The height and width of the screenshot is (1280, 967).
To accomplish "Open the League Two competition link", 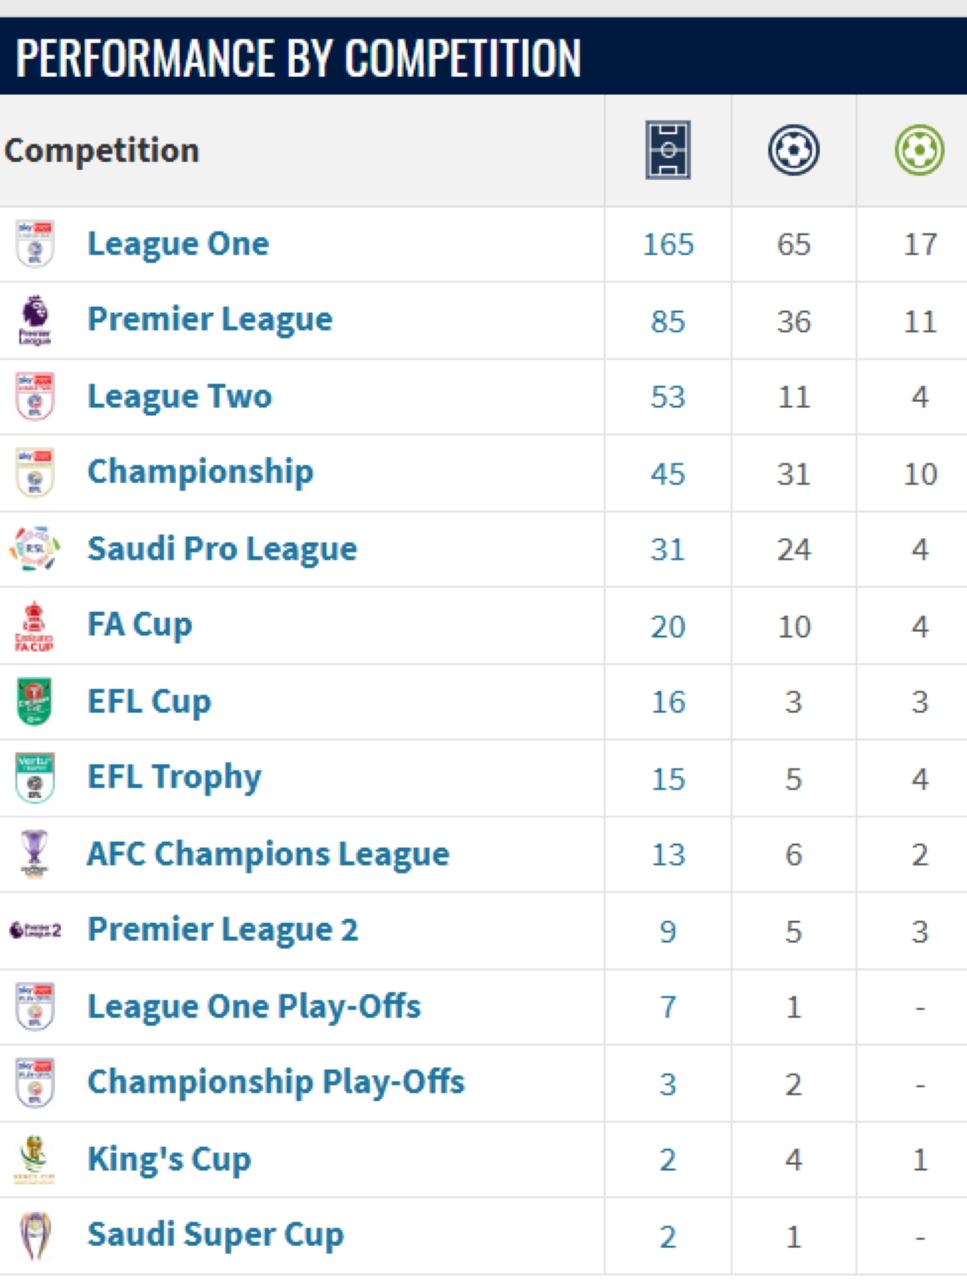I will [180, 397].
